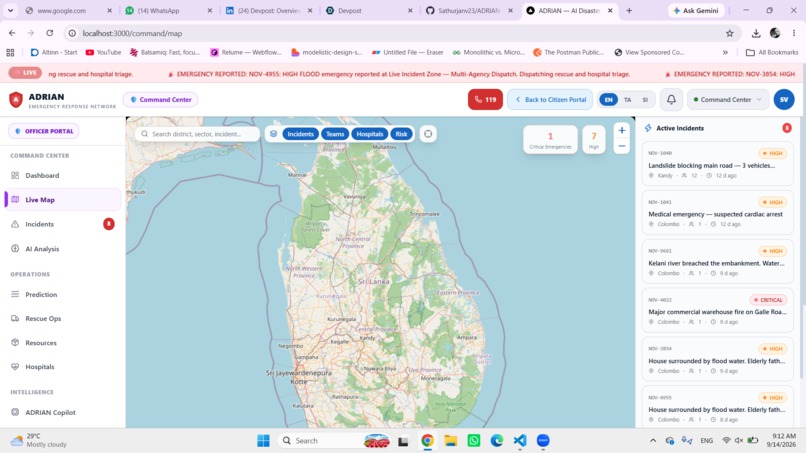
Task: Open Major commercial warehouse fire incident card
Action: coord(717,311)
